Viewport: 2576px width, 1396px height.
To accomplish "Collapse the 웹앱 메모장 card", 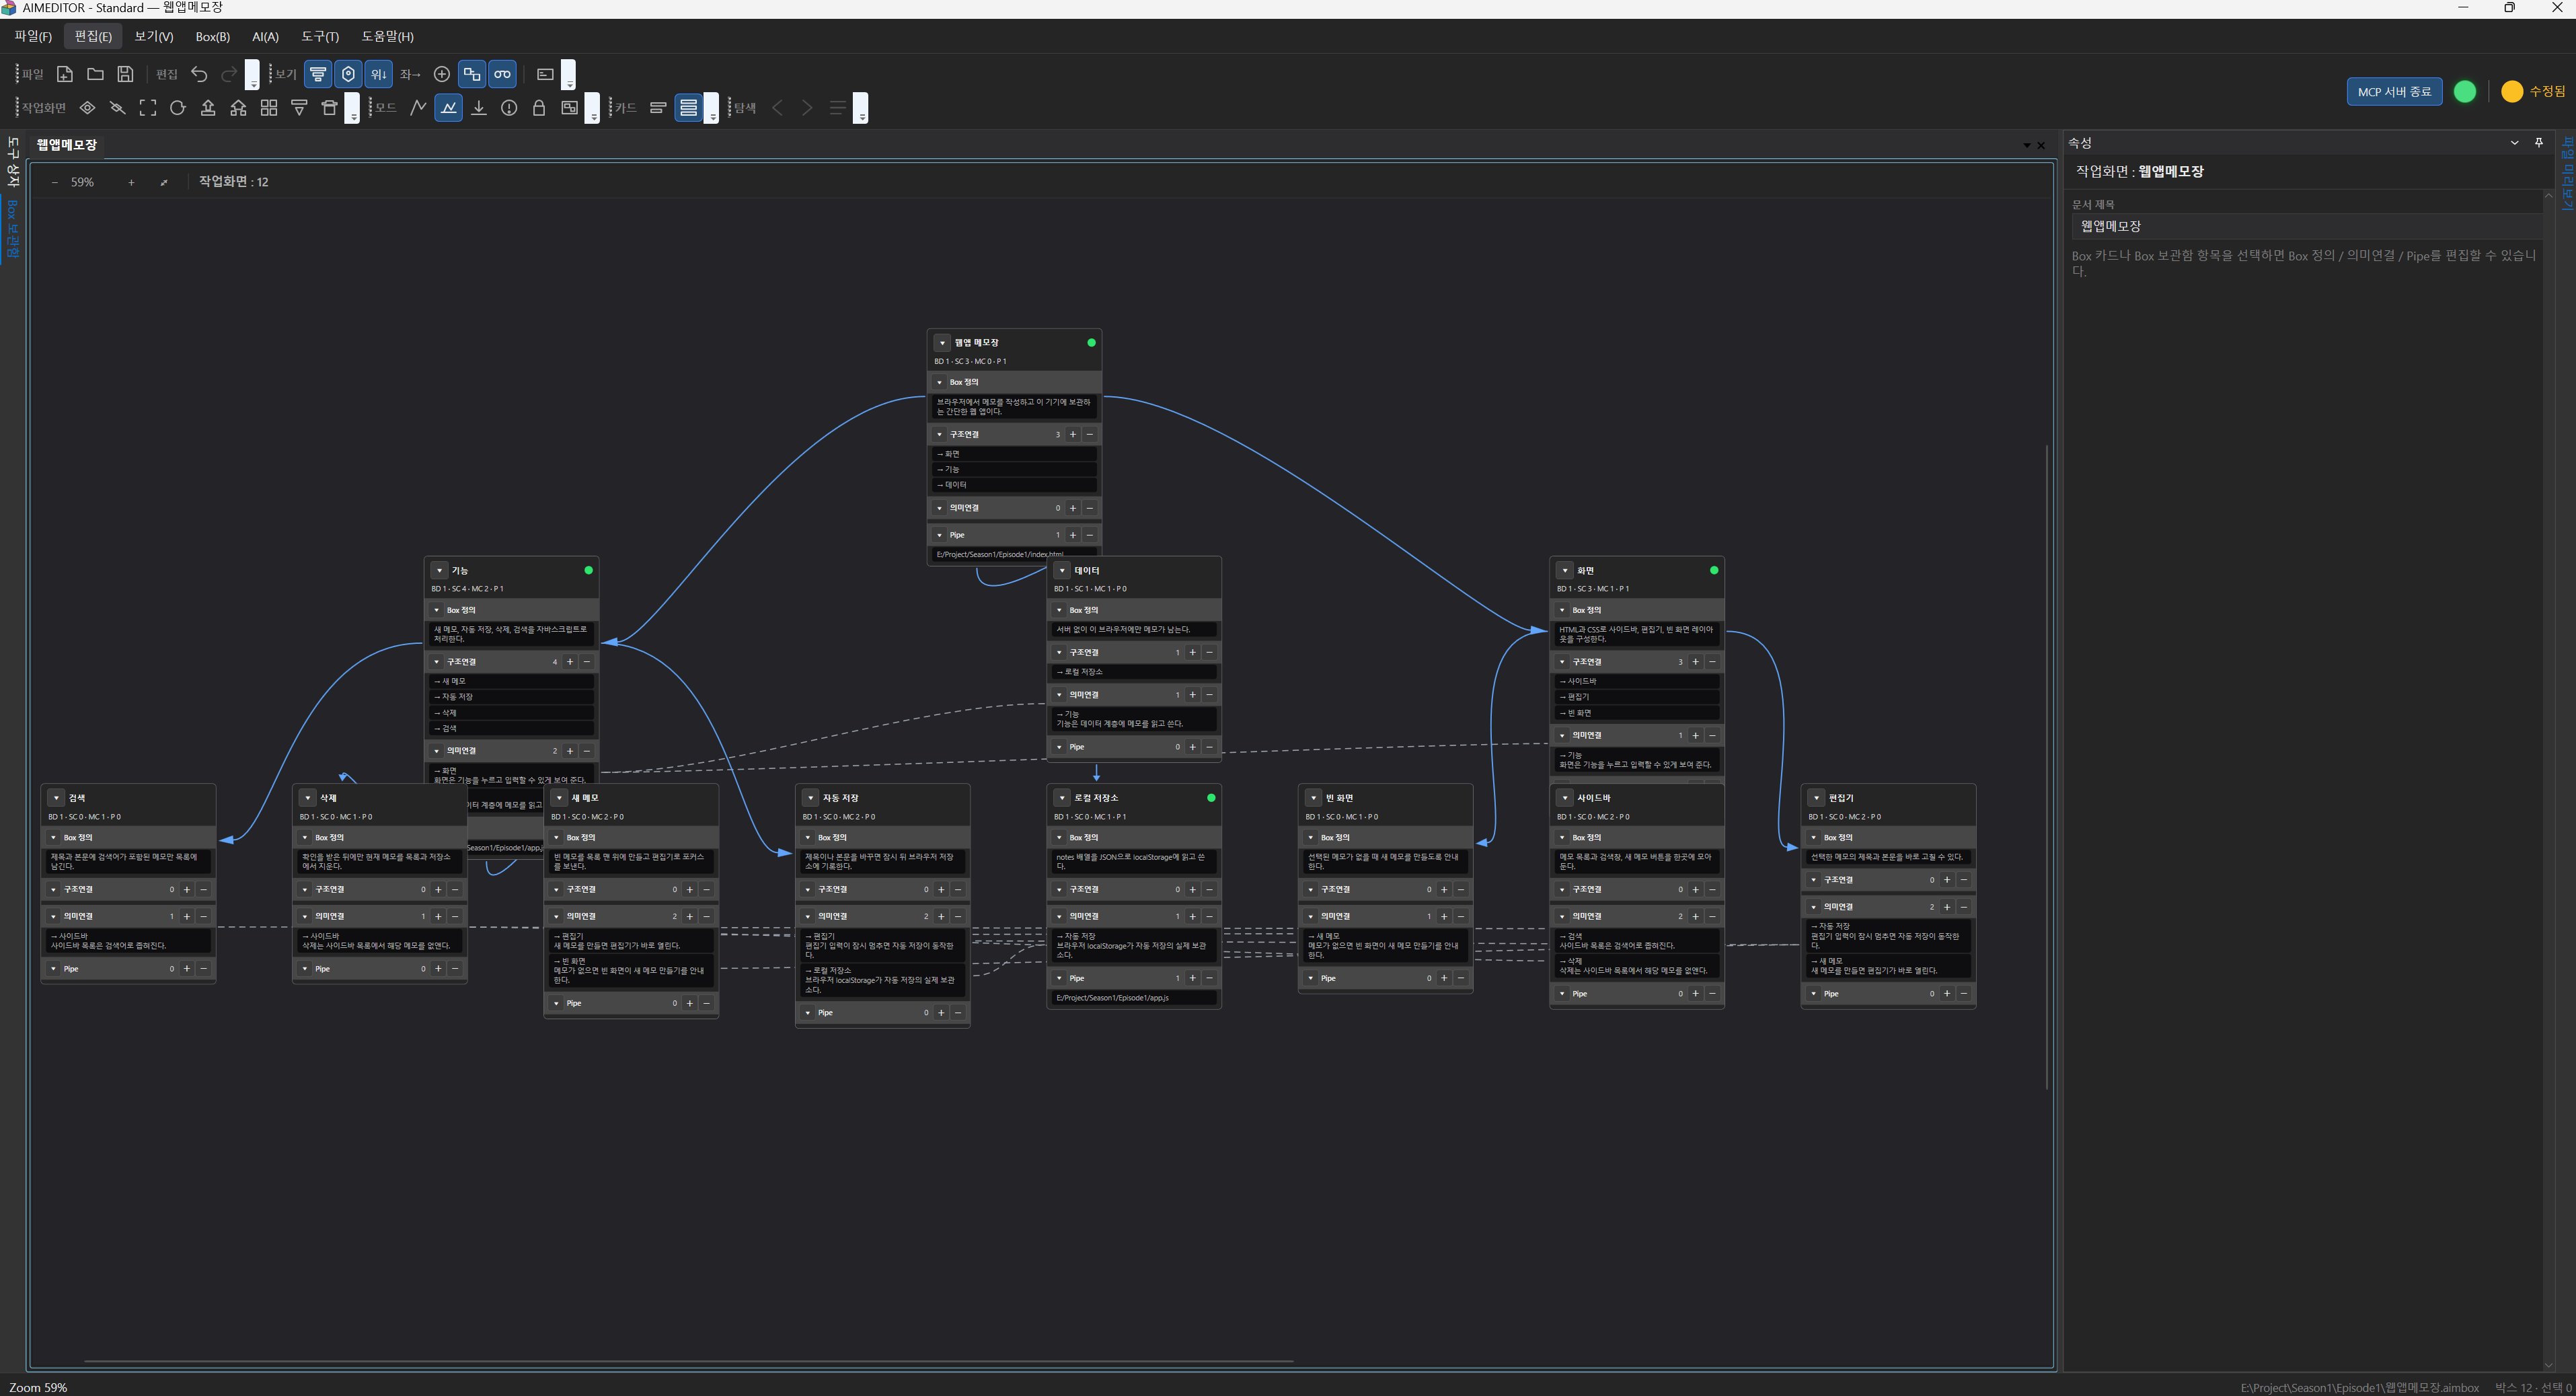I will click(942, 343).
